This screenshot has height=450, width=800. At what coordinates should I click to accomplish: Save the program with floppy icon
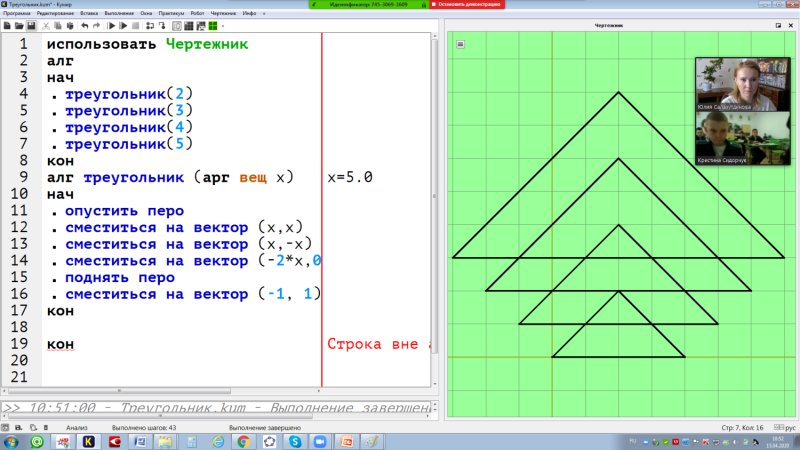pos(31,26)
